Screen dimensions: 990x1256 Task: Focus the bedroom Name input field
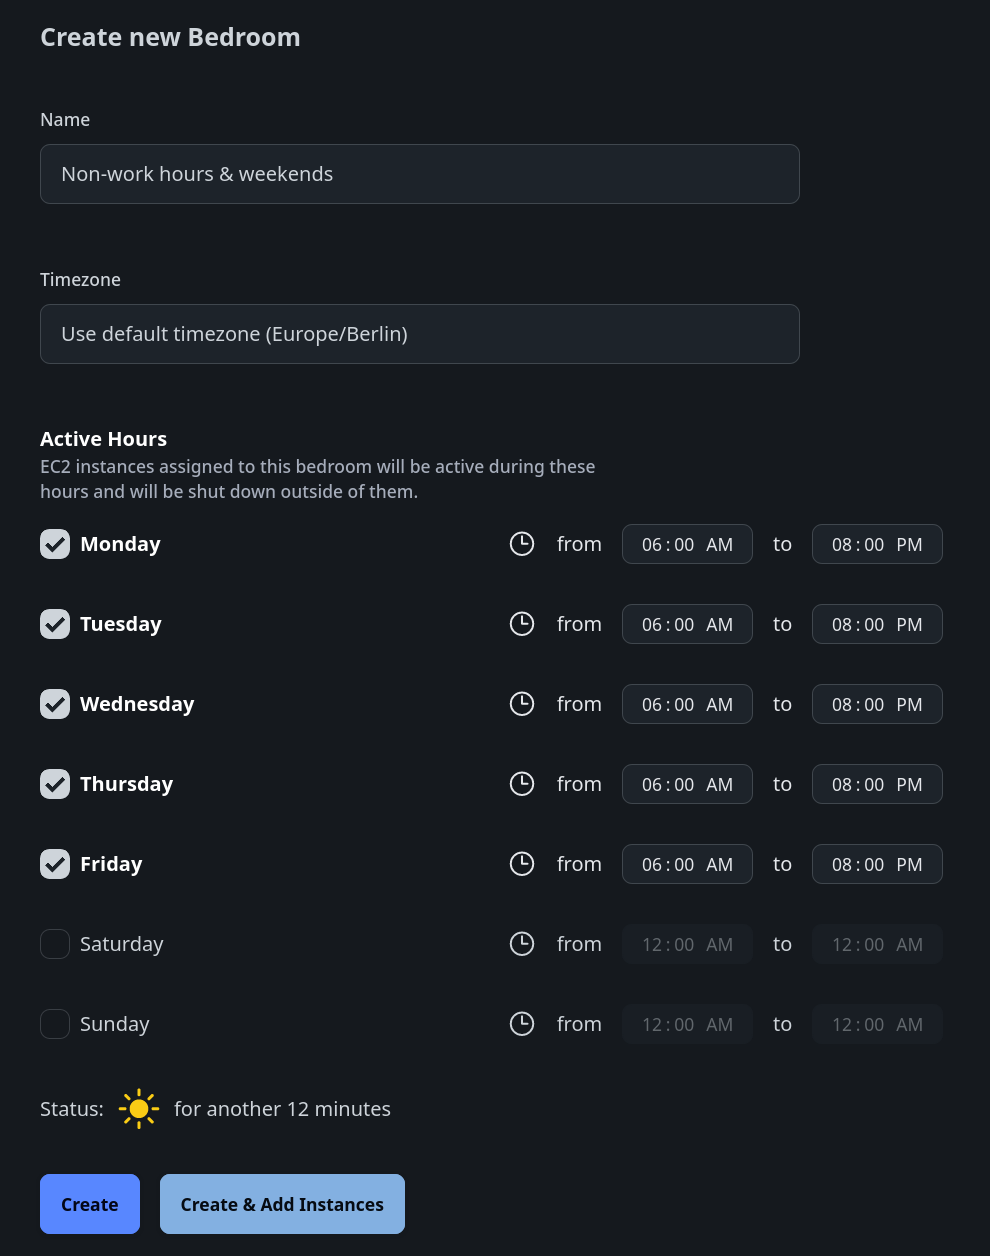coord(420,174)
